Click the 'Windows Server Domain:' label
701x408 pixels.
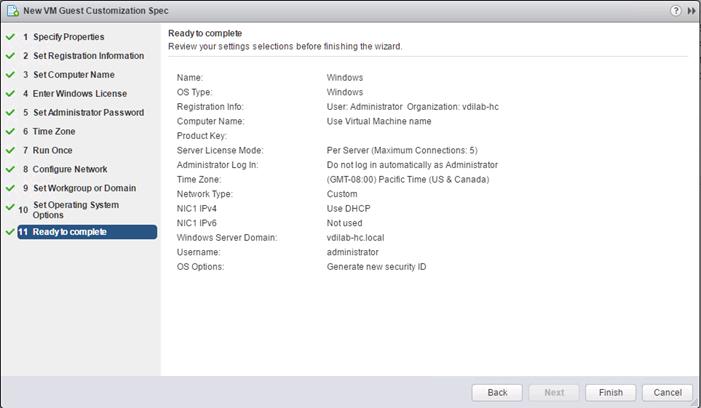tap(227, 237)
